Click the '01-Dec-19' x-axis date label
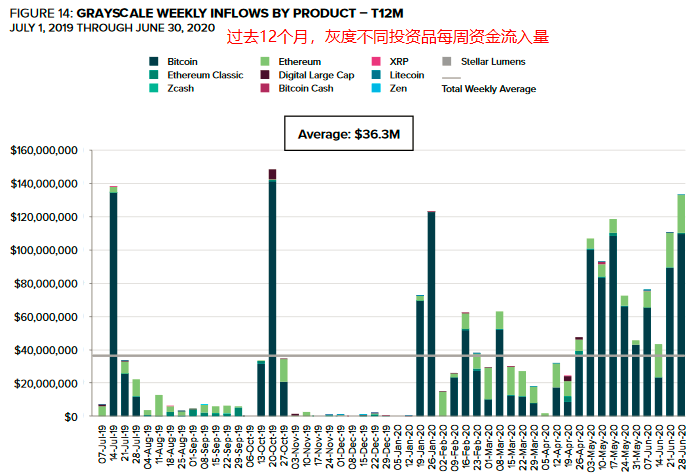This screenshot has width=696, height=475. [x=340, y=446]
